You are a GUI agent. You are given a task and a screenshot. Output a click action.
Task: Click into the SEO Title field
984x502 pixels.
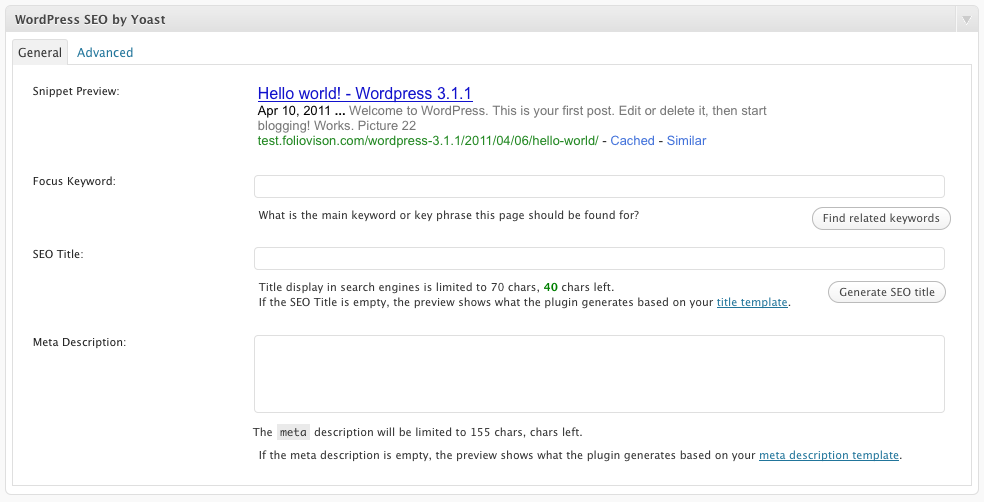point(599,259)
